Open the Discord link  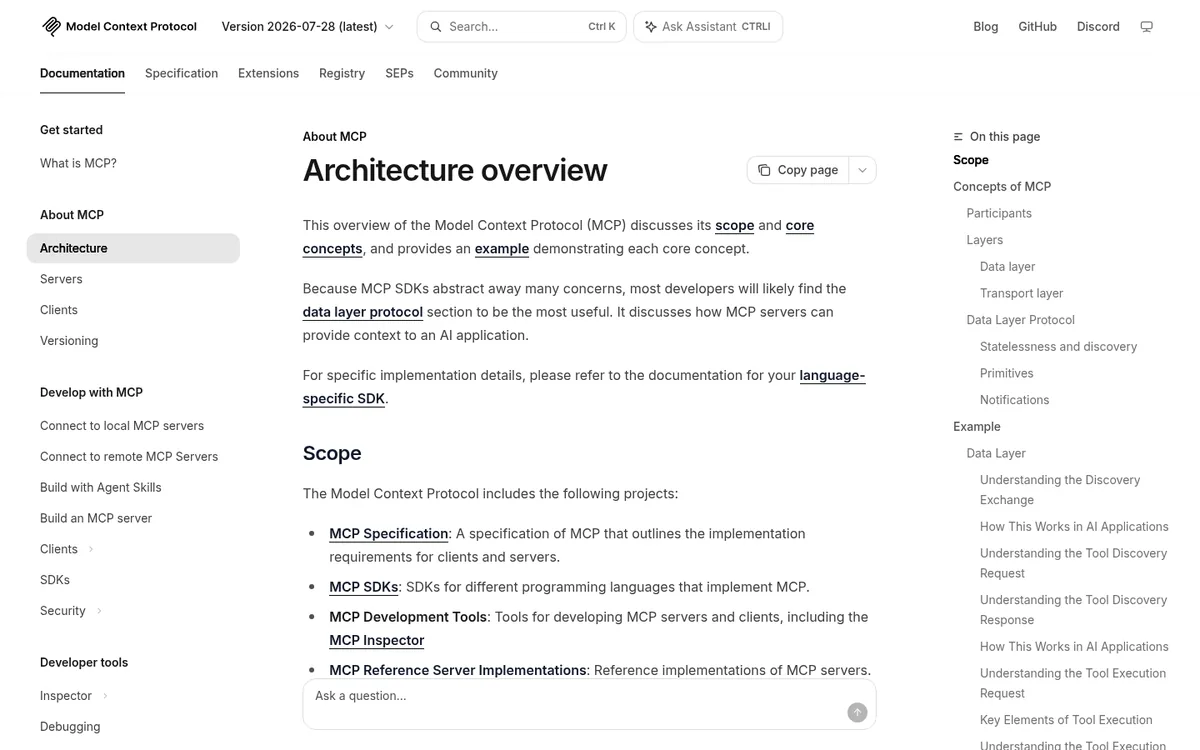click(1098, 27)
